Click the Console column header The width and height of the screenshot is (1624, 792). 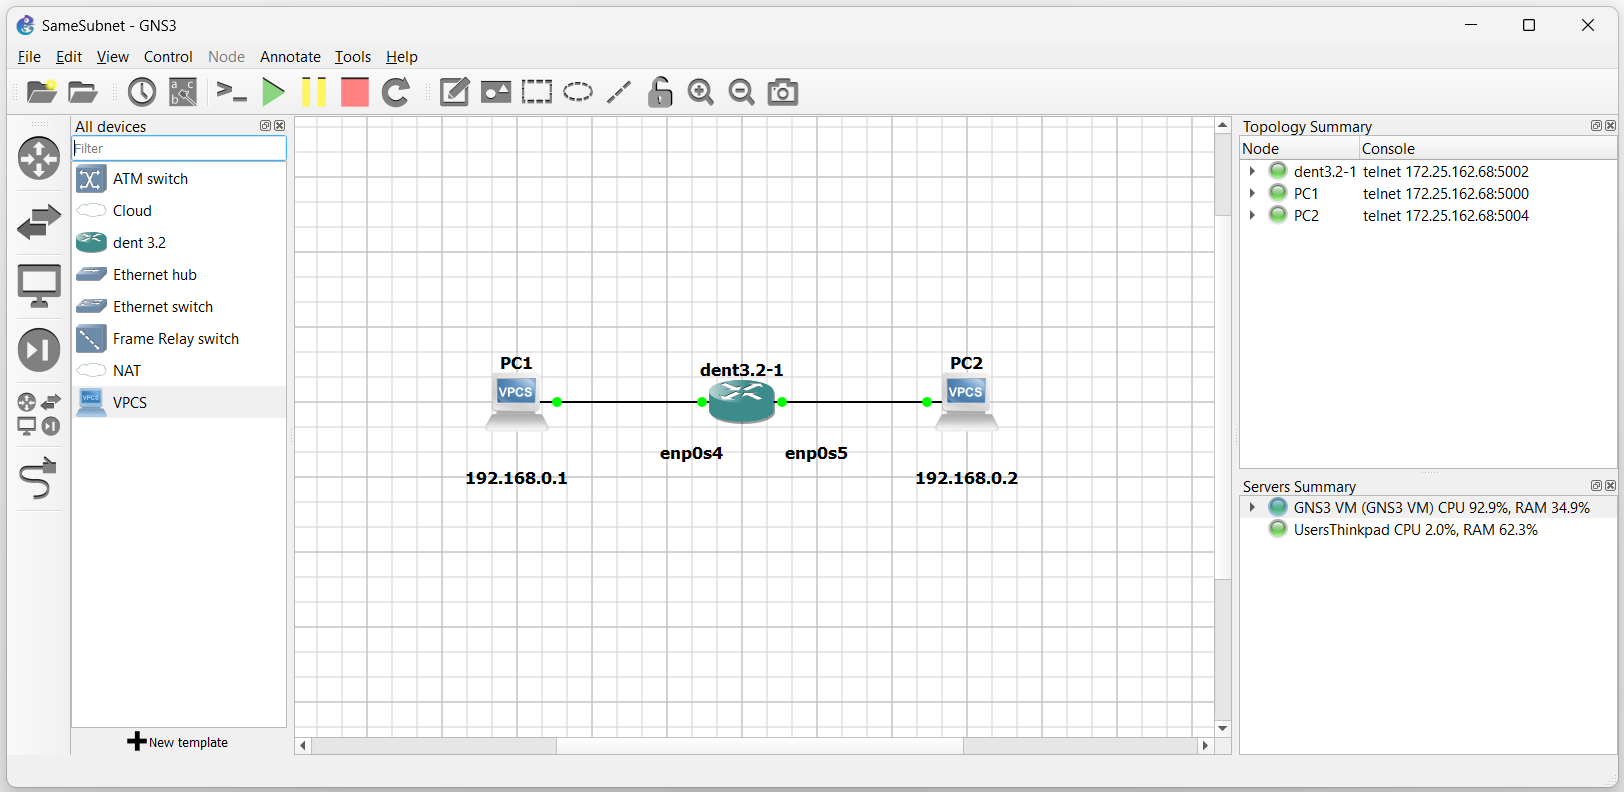tap(1488, 148)
